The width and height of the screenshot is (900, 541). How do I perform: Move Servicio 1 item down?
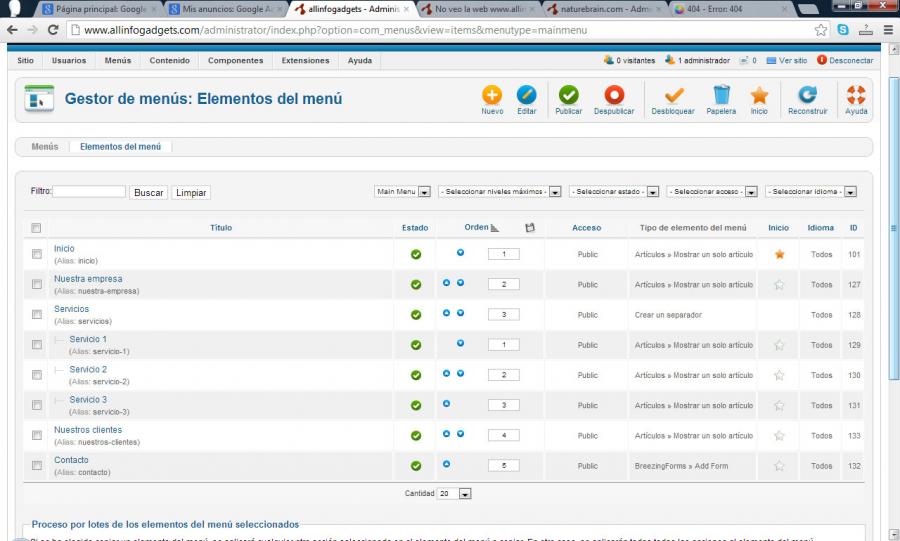[x=460, y=343]
